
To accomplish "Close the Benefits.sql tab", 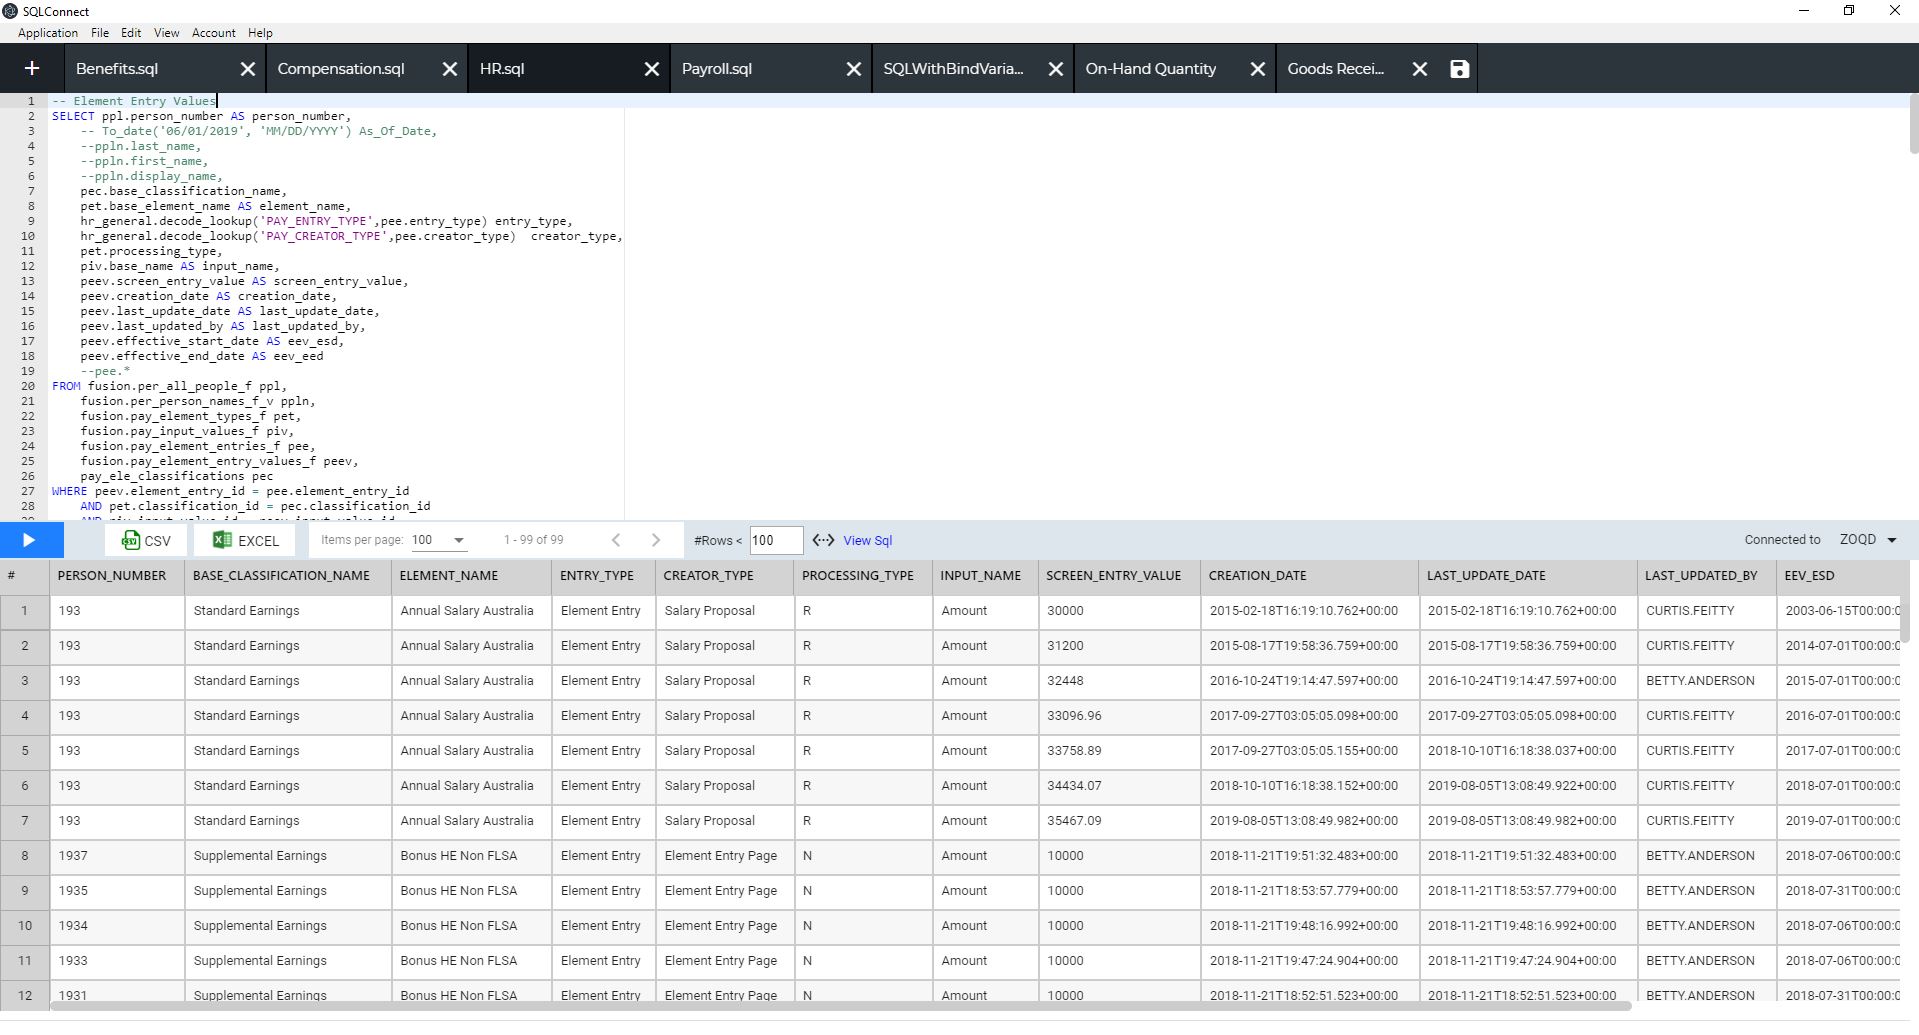I will coord(248,69).
